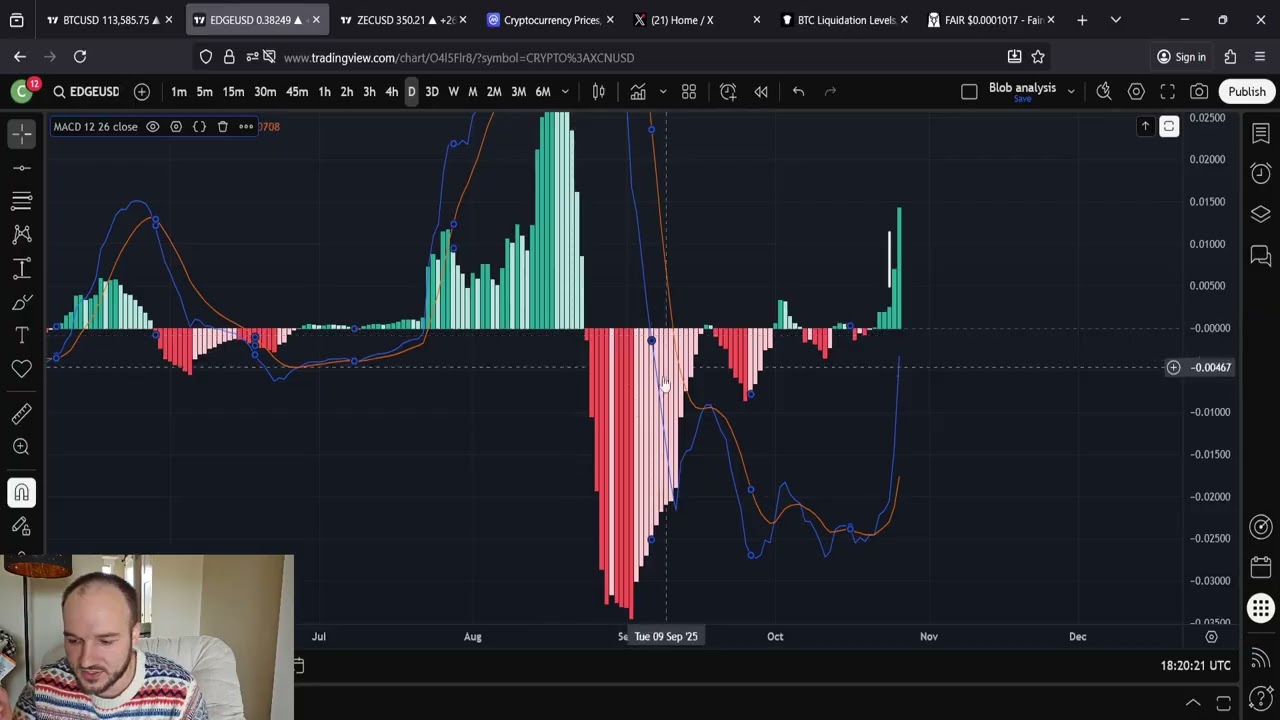This screenshot has width=1280, height=720.
Task: Open BTC Liquidation Levels tab
Action: 845,20
